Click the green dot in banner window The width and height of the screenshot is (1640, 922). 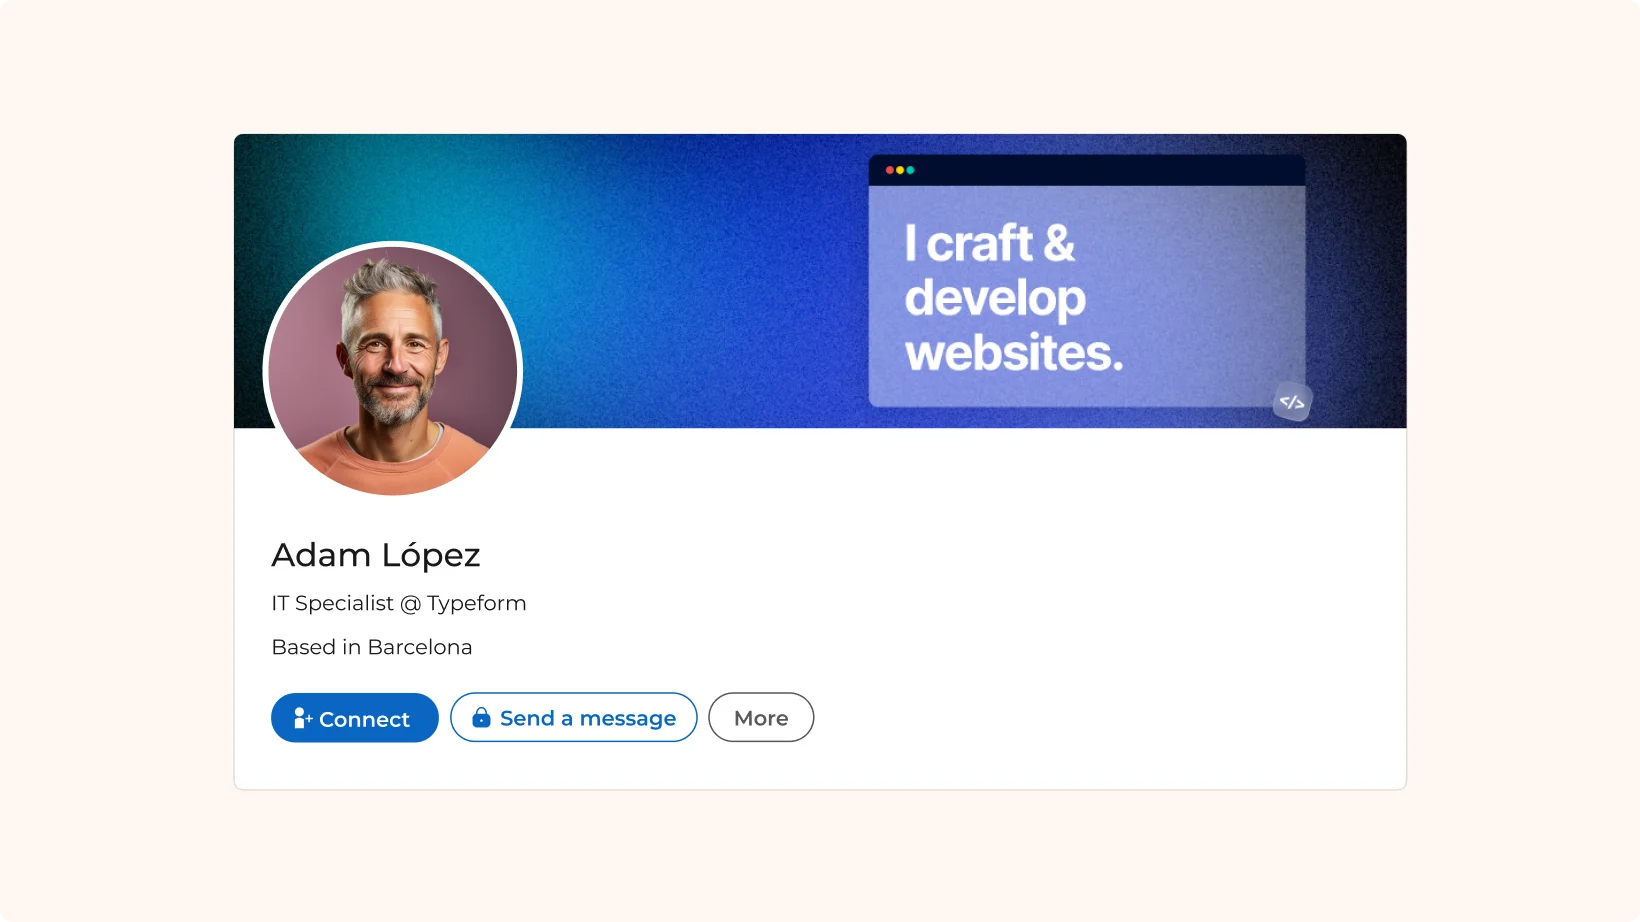coord(910,170)
